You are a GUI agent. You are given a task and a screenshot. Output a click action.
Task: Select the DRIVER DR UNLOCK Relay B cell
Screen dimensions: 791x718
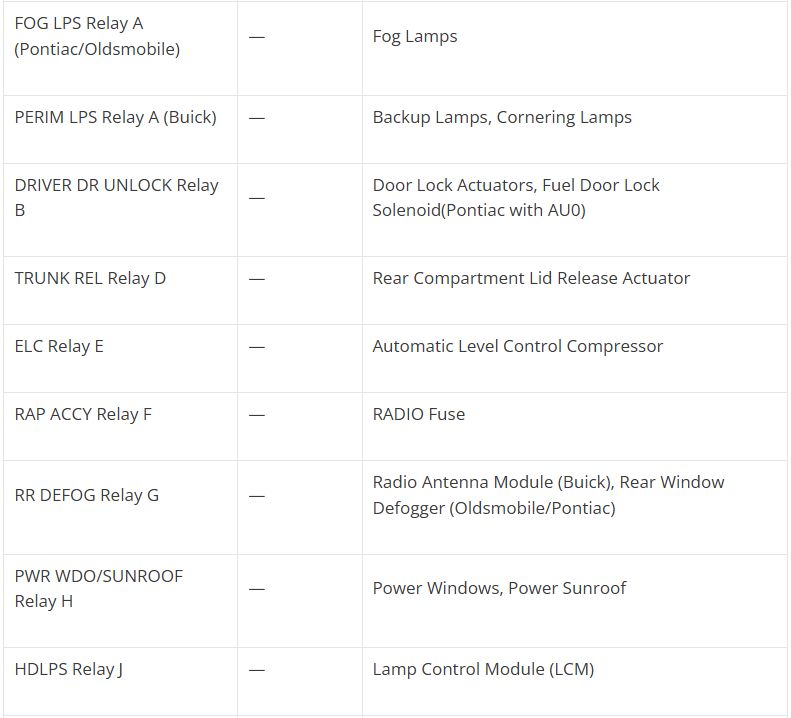pos(116,197)
